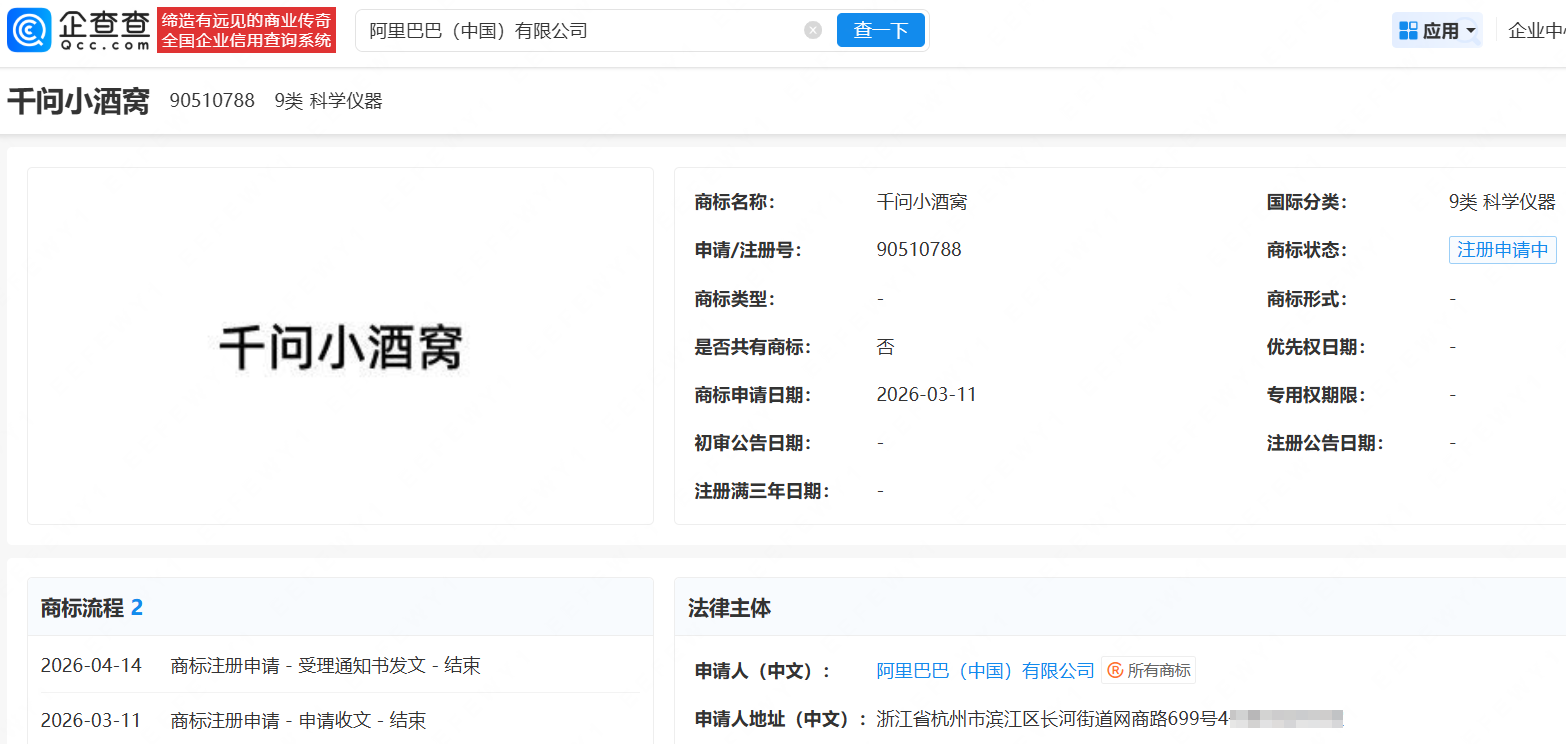The width and height of the screenshot is (1566, 744).
Task: Expand the 应用 dropdown arrow
Action: coord(1471,31)
